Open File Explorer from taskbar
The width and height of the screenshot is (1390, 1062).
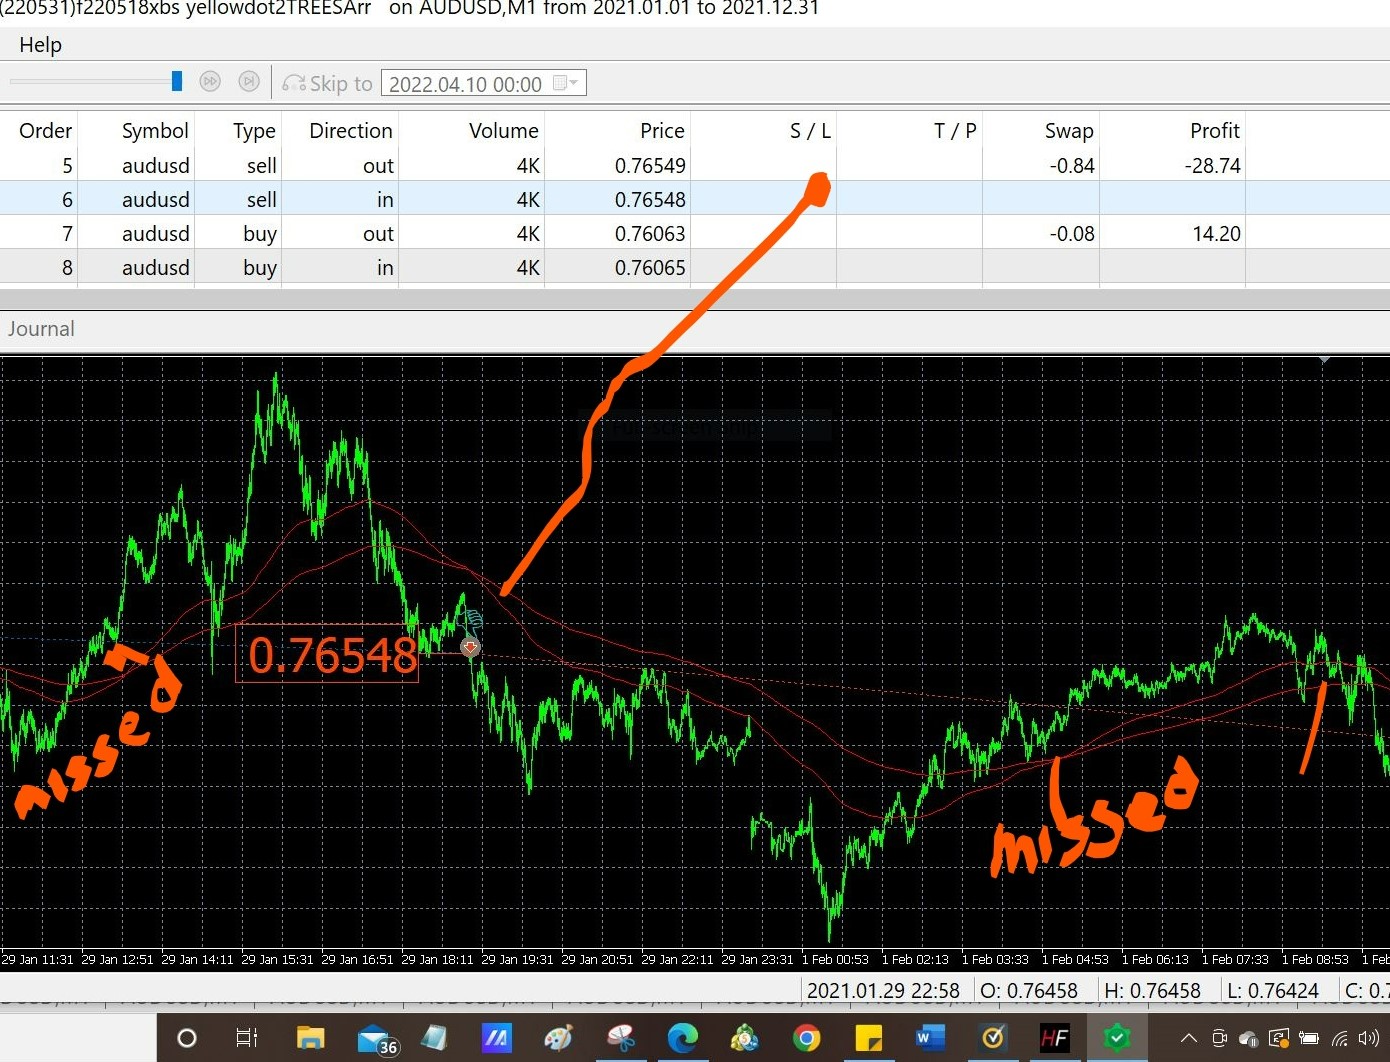click(x=311, y=1038)
